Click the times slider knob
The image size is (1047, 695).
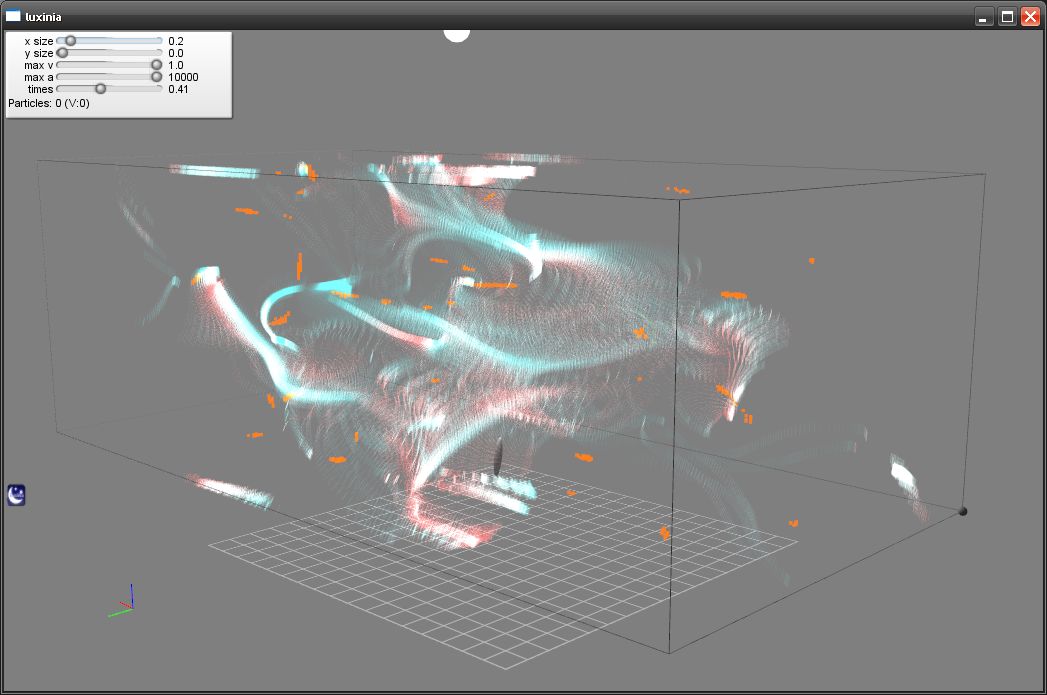point(100,89)
